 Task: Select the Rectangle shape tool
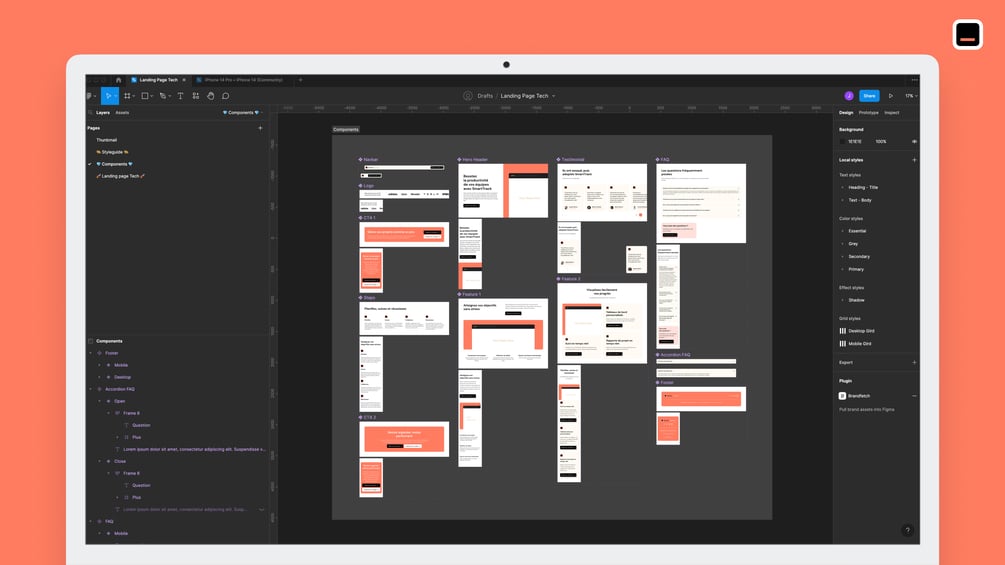click(x=145, y=96)
